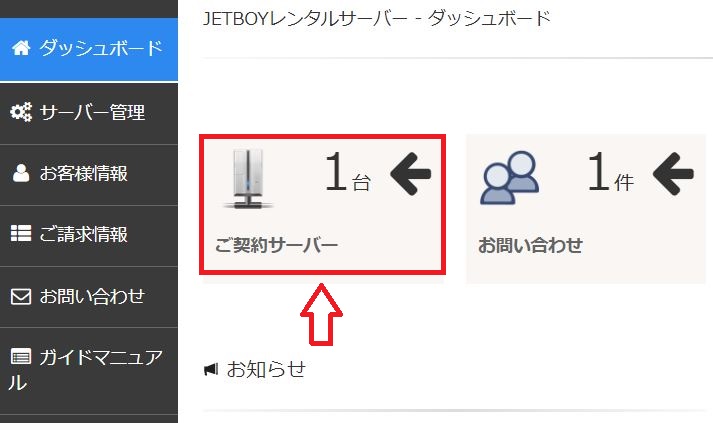Click the megaphone icon beside お知らせ
The width and height of the screenshot is (713, 423).
(x=211, y=369)
